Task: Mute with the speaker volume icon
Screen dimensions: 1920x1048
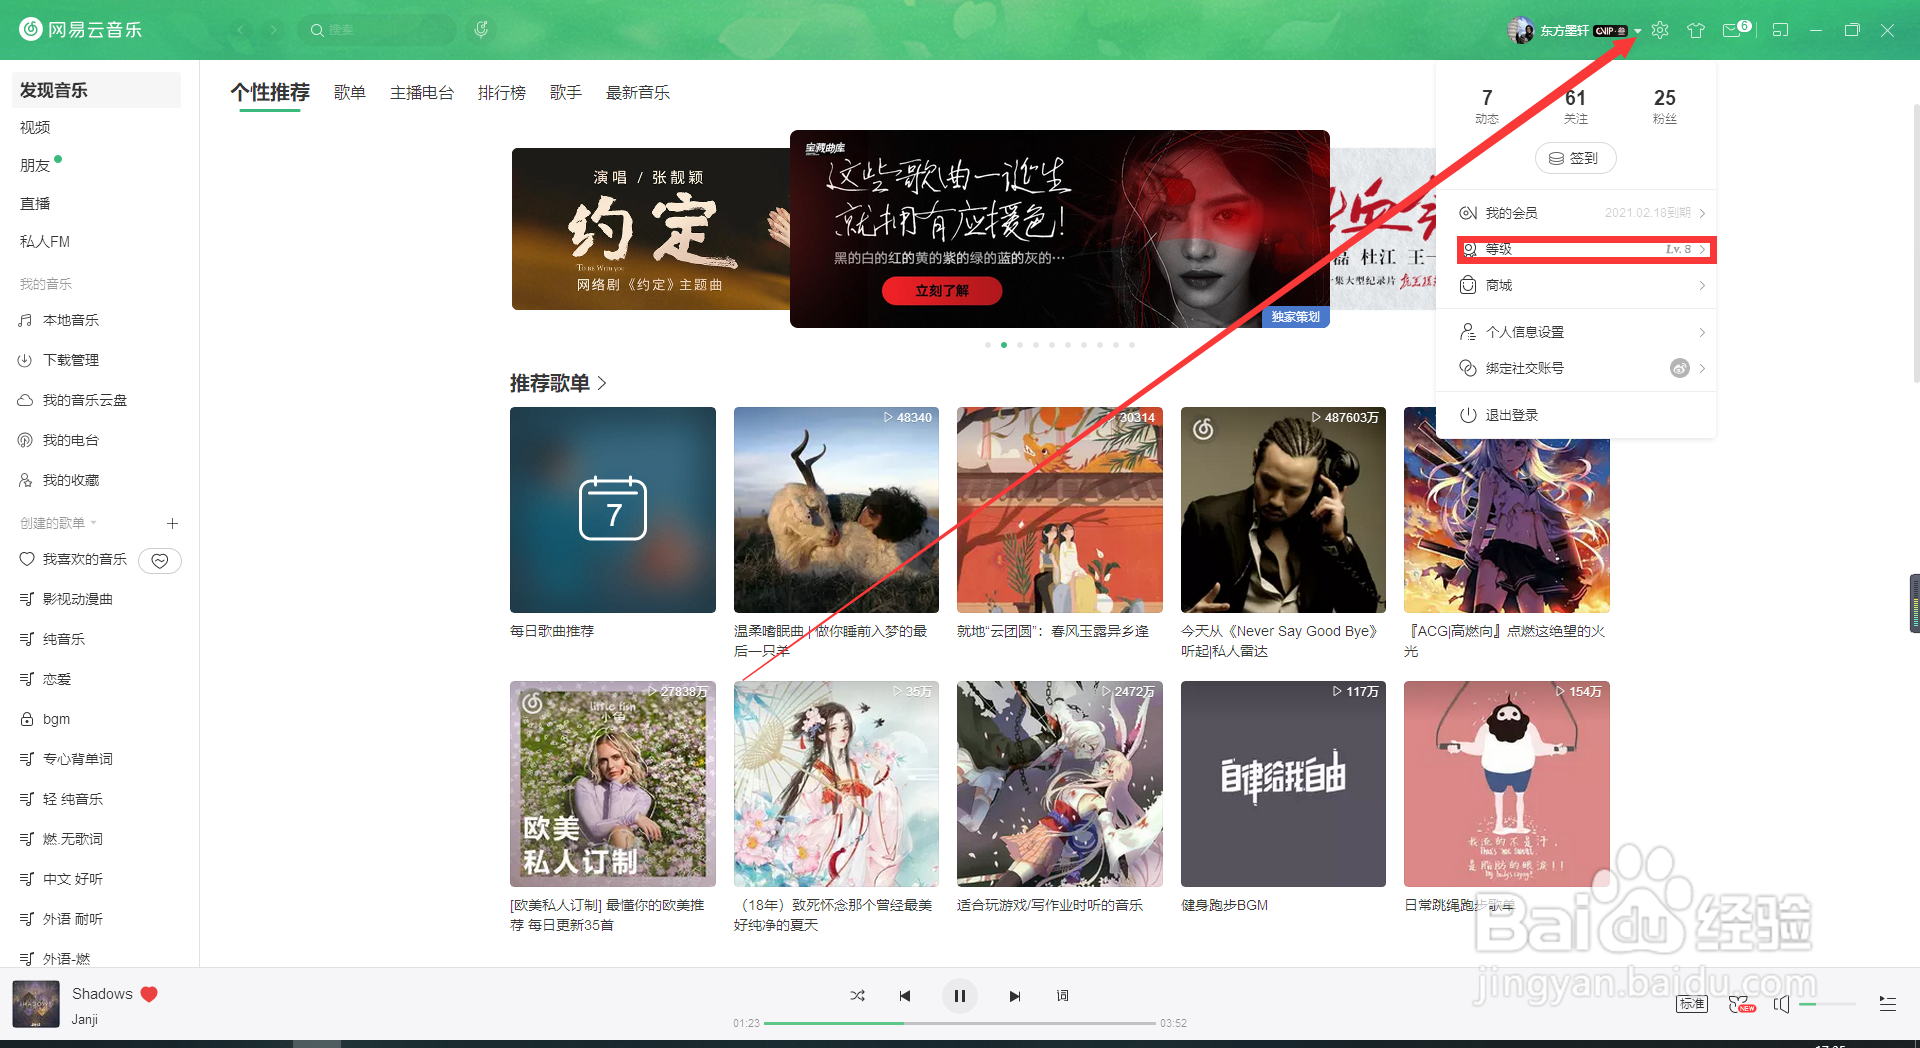Action: tap(1781, 1004)
